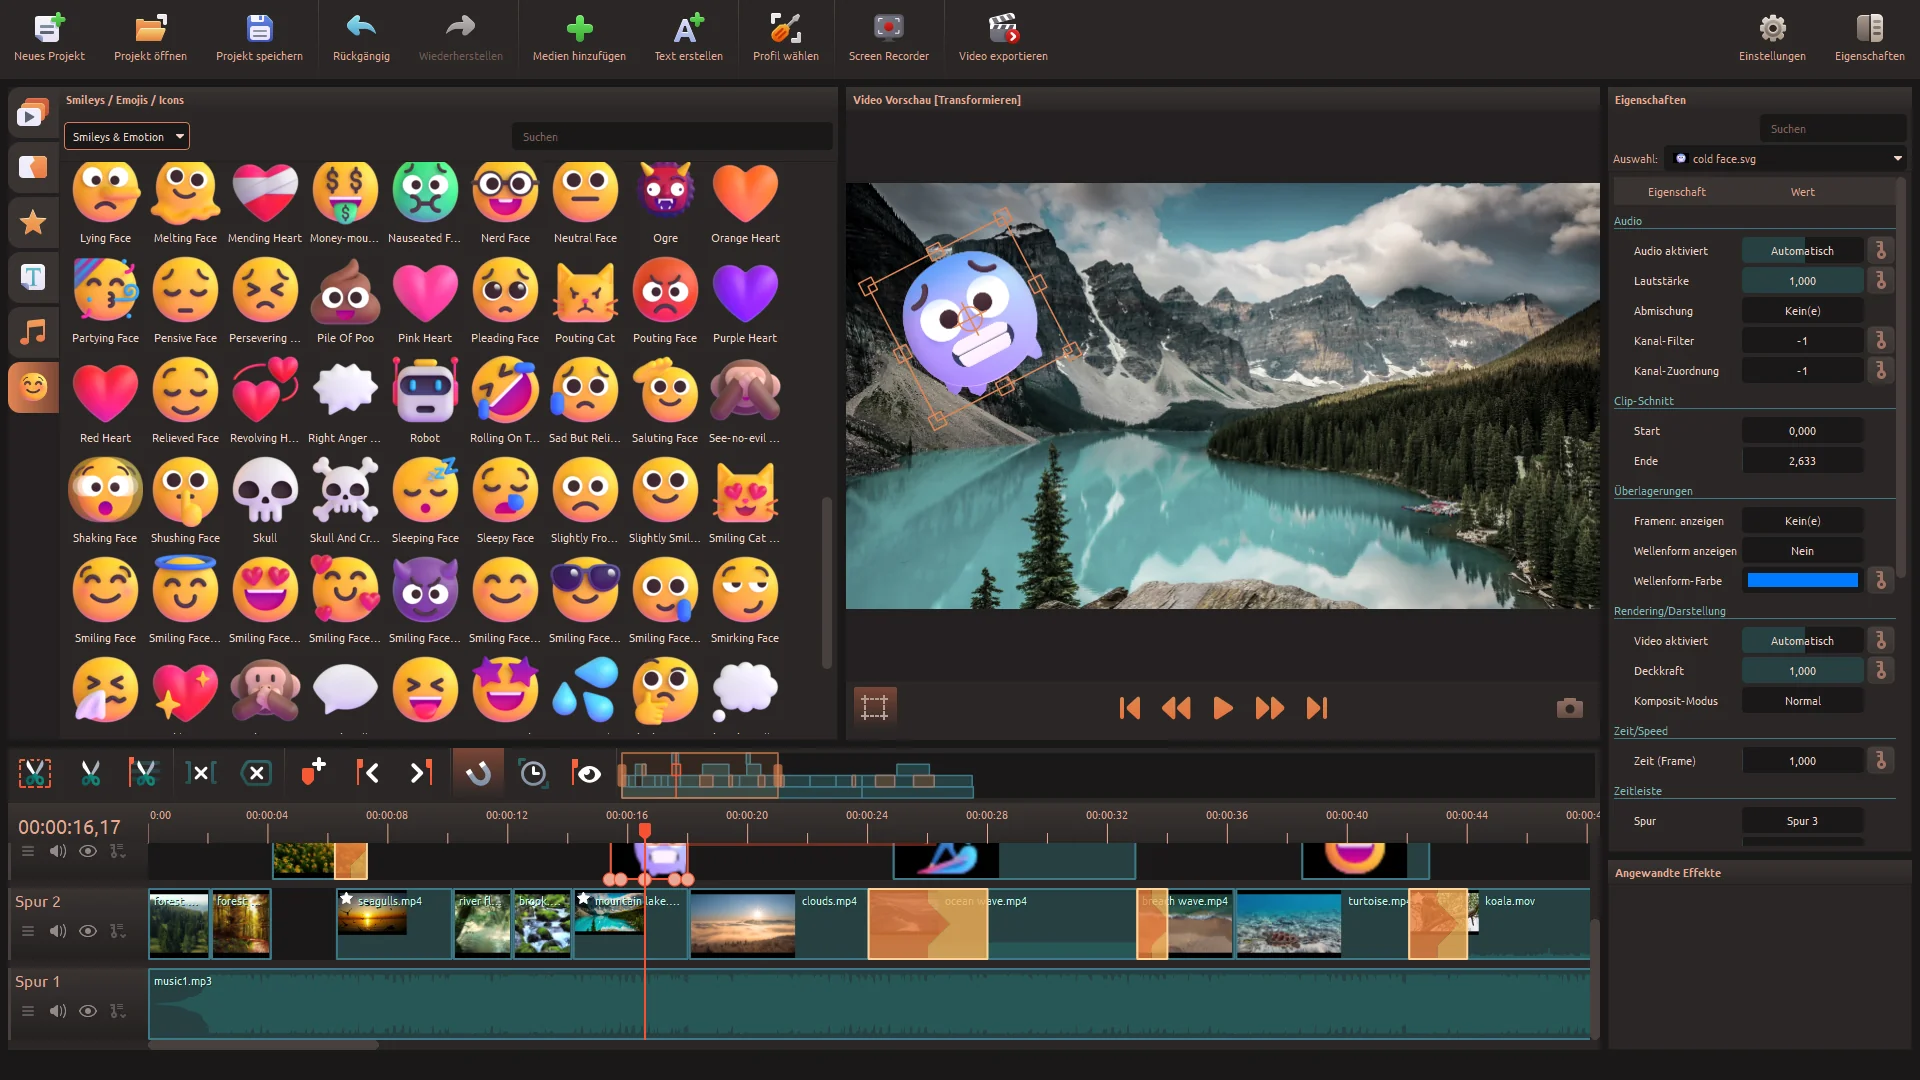1920x1080 pixels.
Task: Open Framenr. anzeigen dropdown
Action: (1802, 521)
